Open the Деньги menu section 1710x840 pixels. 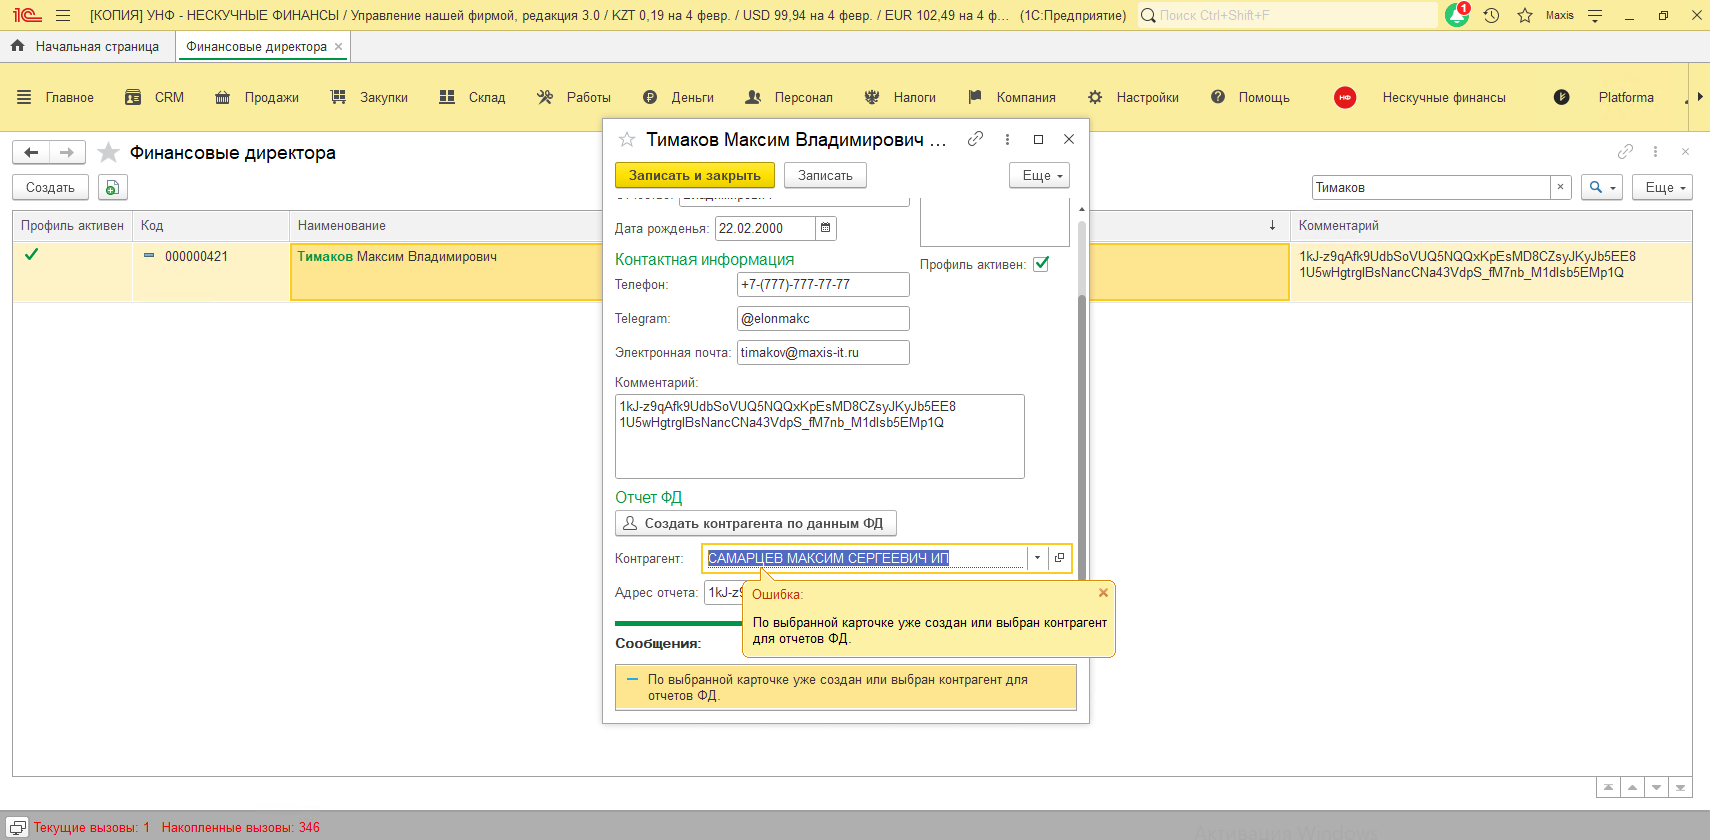[x=692, y=98]
